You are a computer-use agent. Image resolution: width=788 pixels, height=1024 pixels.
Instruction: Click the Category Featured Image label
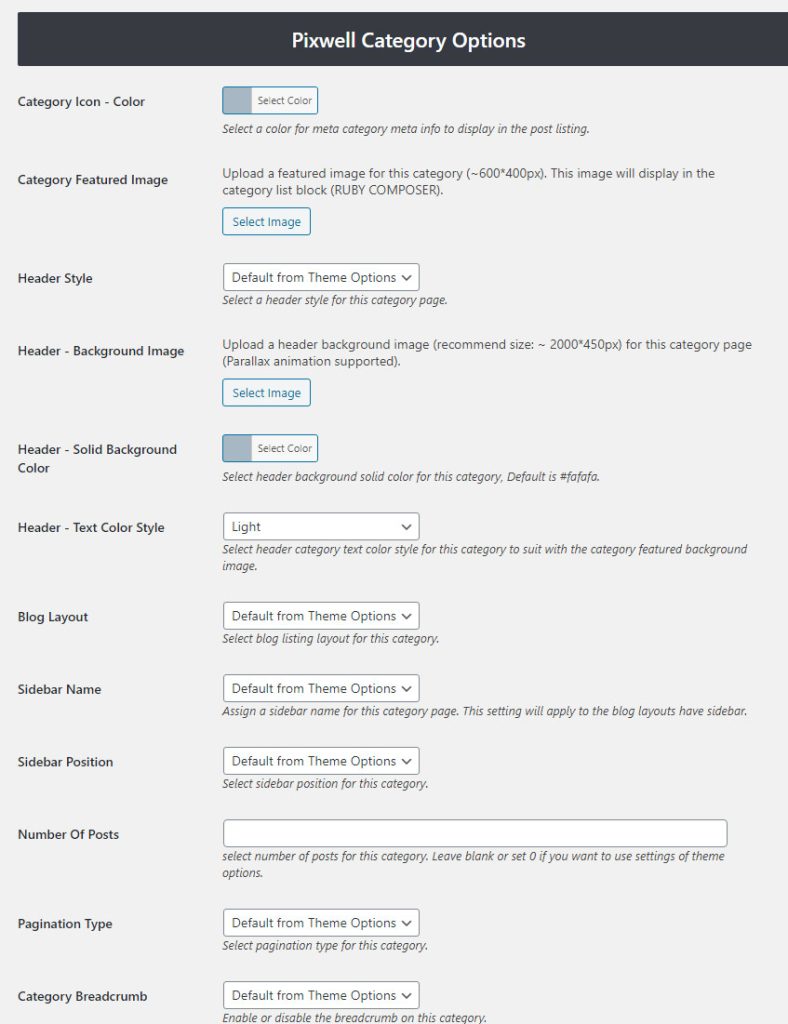pos(93,180)
